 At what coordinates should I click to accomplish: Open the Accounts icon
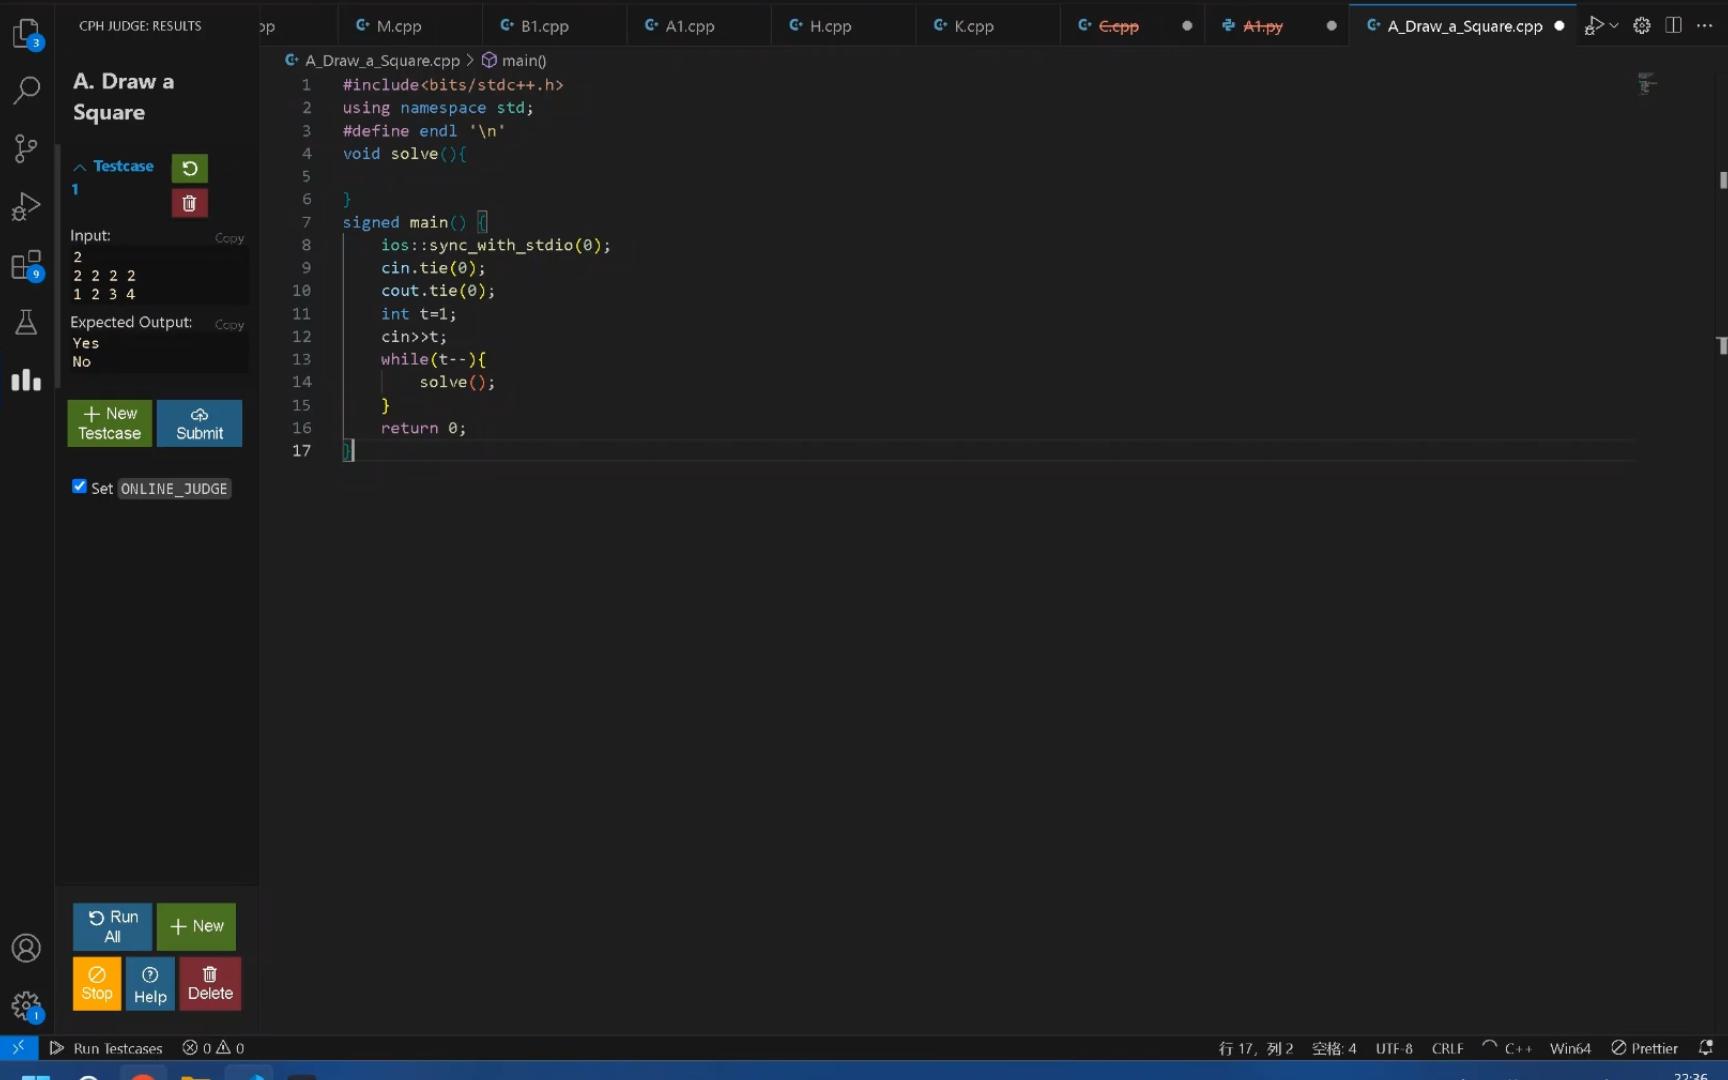click(27, 948)
